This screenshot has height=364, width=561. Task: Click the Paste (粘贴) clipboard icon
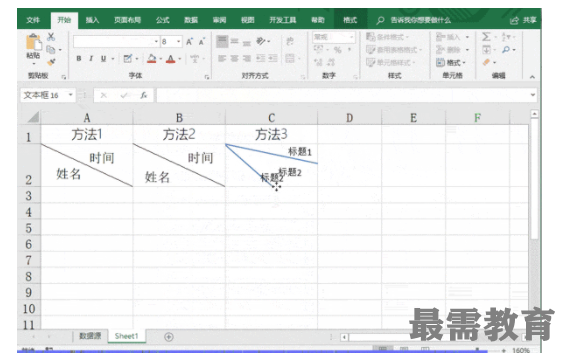pyautogui.click(x=33, y=43)
